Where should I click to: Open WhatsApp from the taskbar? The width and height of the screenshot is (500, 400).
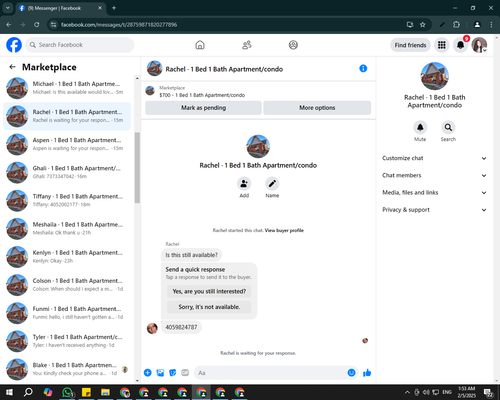(x=68, y=392)
